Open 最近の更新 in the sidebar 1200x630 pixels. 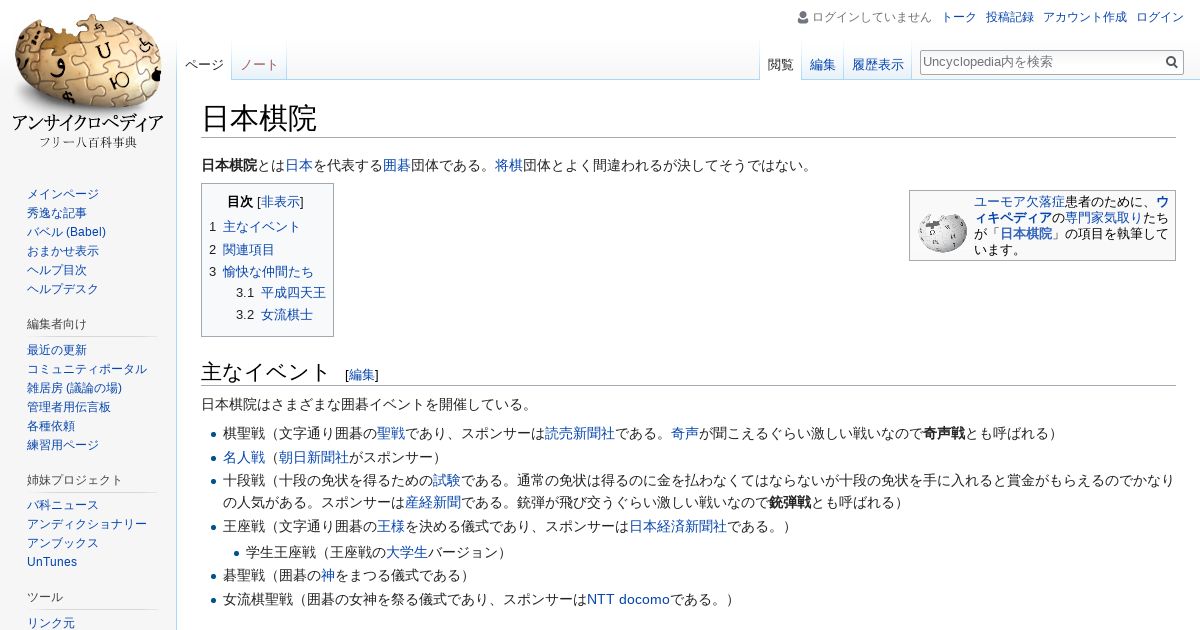tap(57, 350)
